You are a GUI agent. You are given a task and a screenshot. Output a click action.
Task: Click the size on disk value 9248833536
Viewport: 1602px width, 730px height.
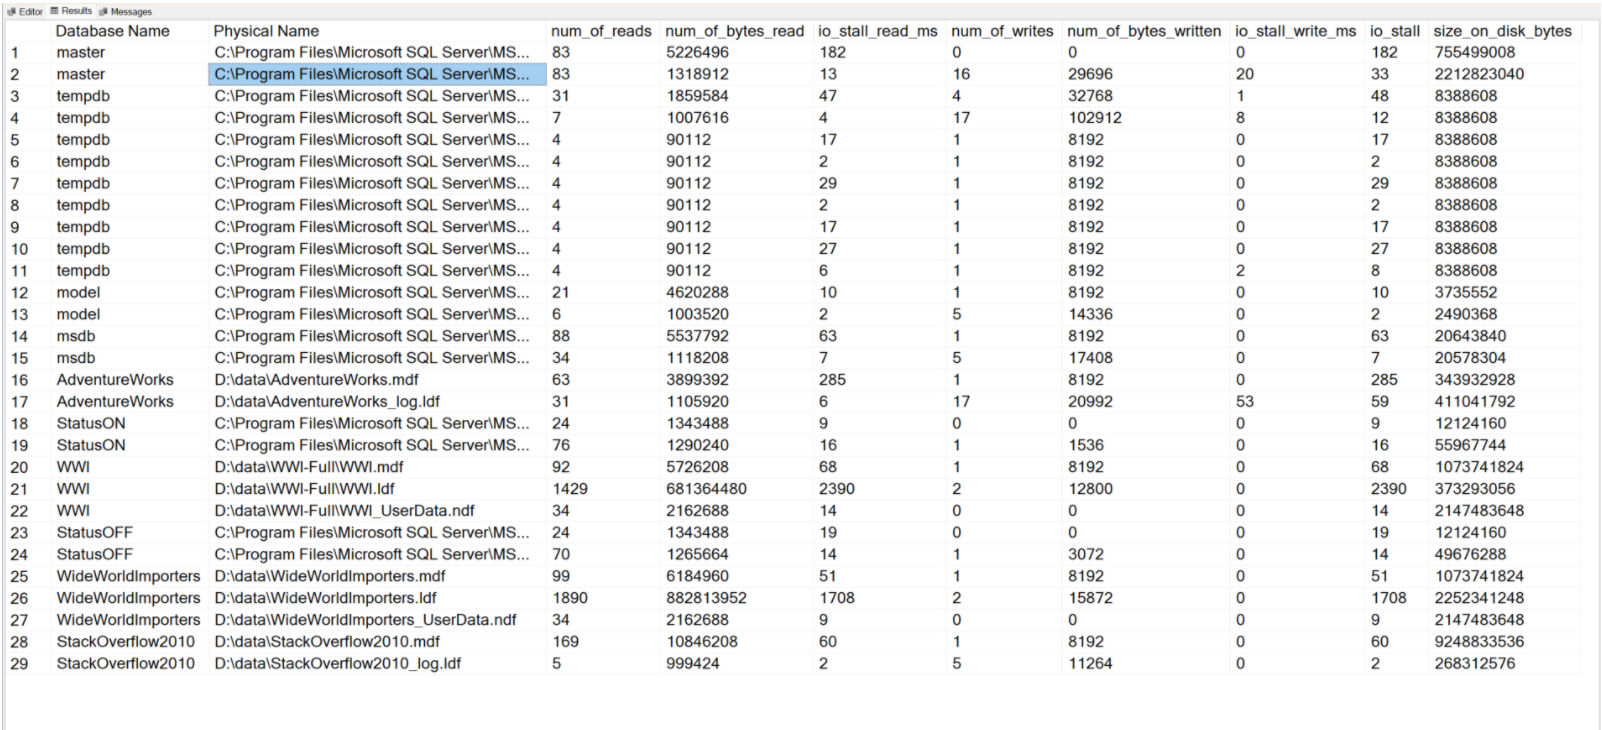pyautogui.click(x=1480, y=642)
